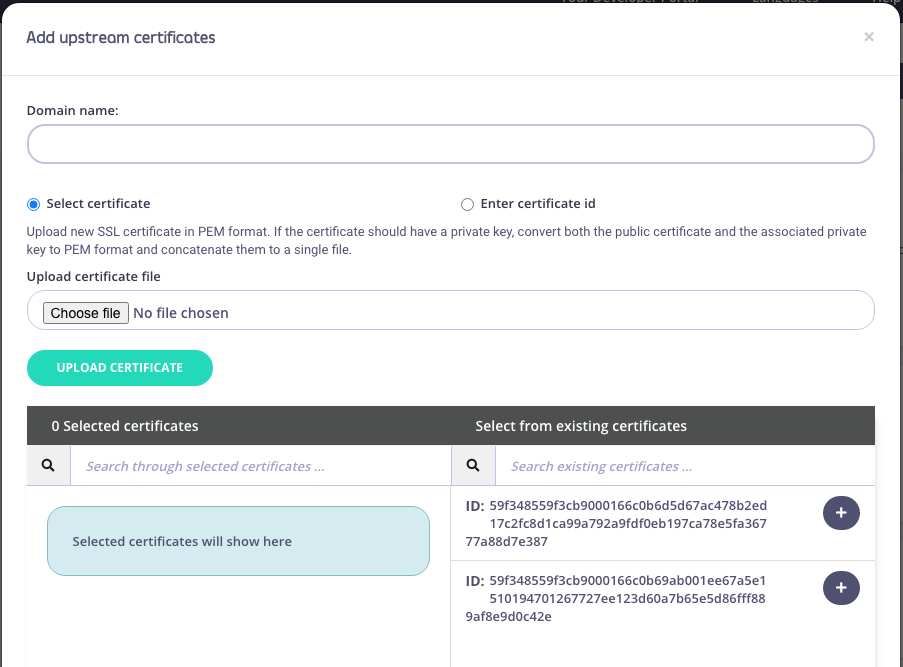
Task: Click the certificate ID ending in 9af8e9d0c42e
Action: [627, 598]
